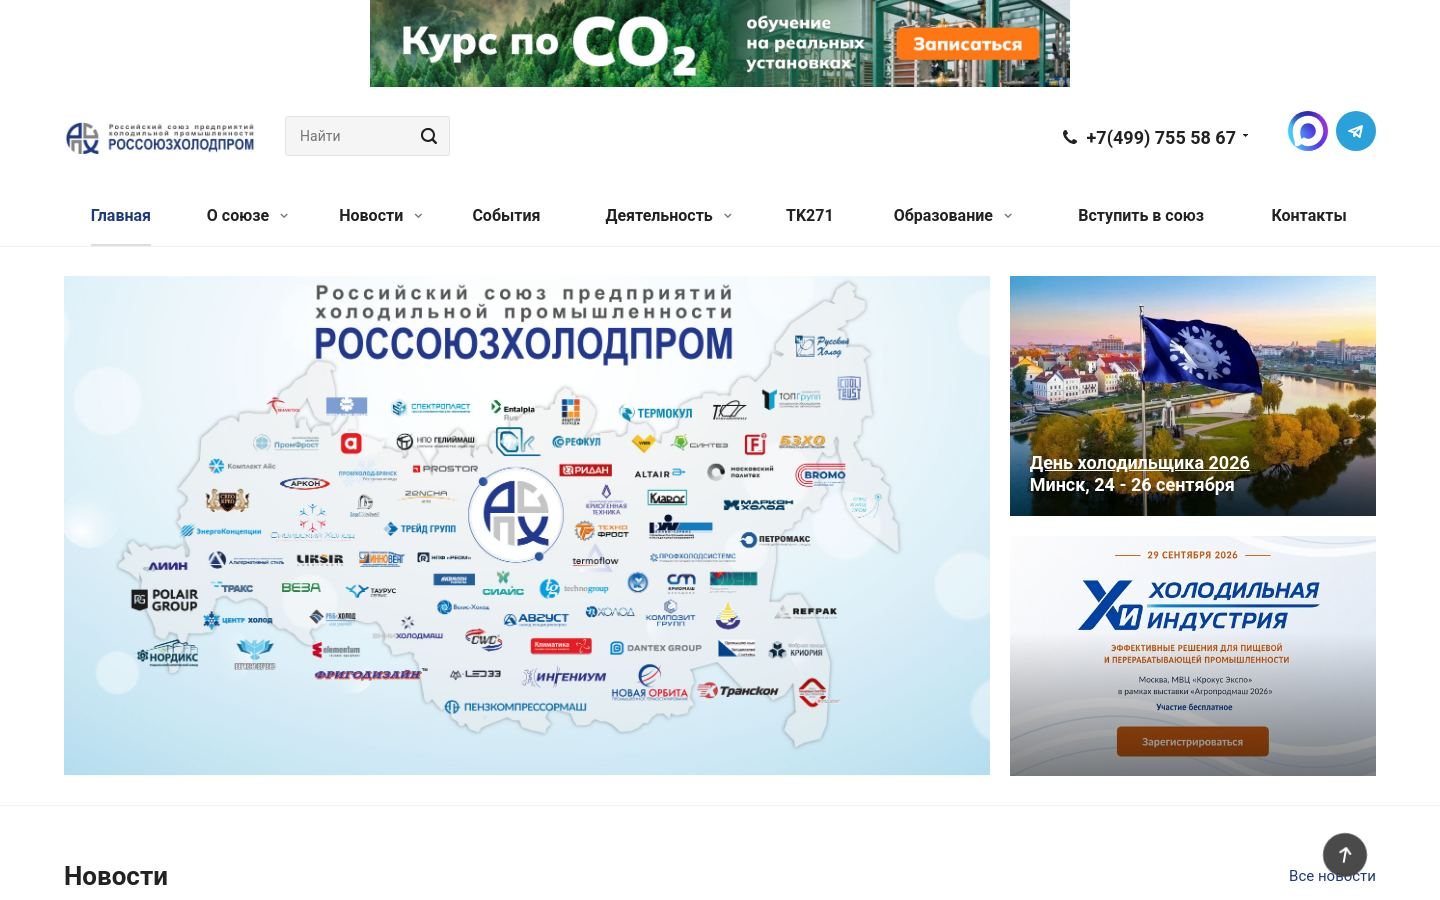Click the ПЕТРОМАКС logo on map
Viewport: 1440px width, 900px height.
[x=776, y=539]
